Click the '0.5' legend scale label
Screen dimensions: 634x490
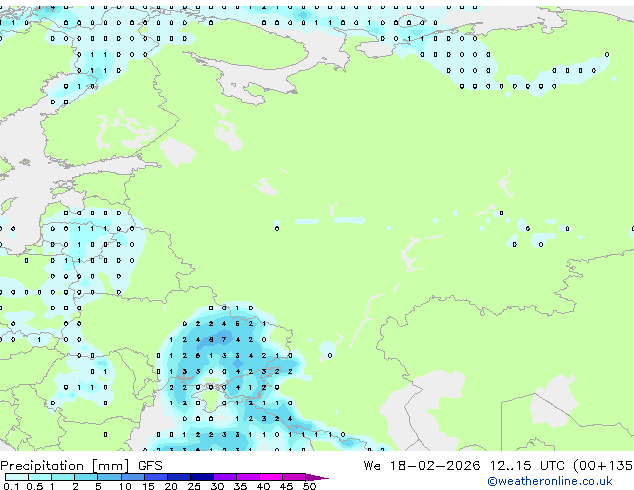pyautogui.click(x=35, y=486)
